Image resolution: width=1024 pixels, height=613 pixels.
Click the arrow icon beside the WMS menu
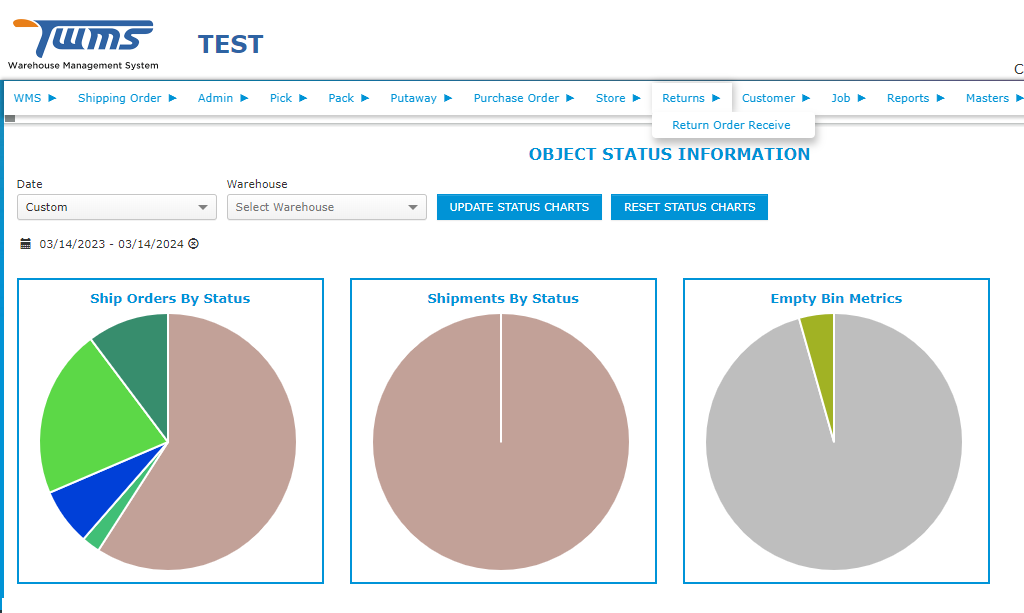pyautogui.click(x=54, y=98)
